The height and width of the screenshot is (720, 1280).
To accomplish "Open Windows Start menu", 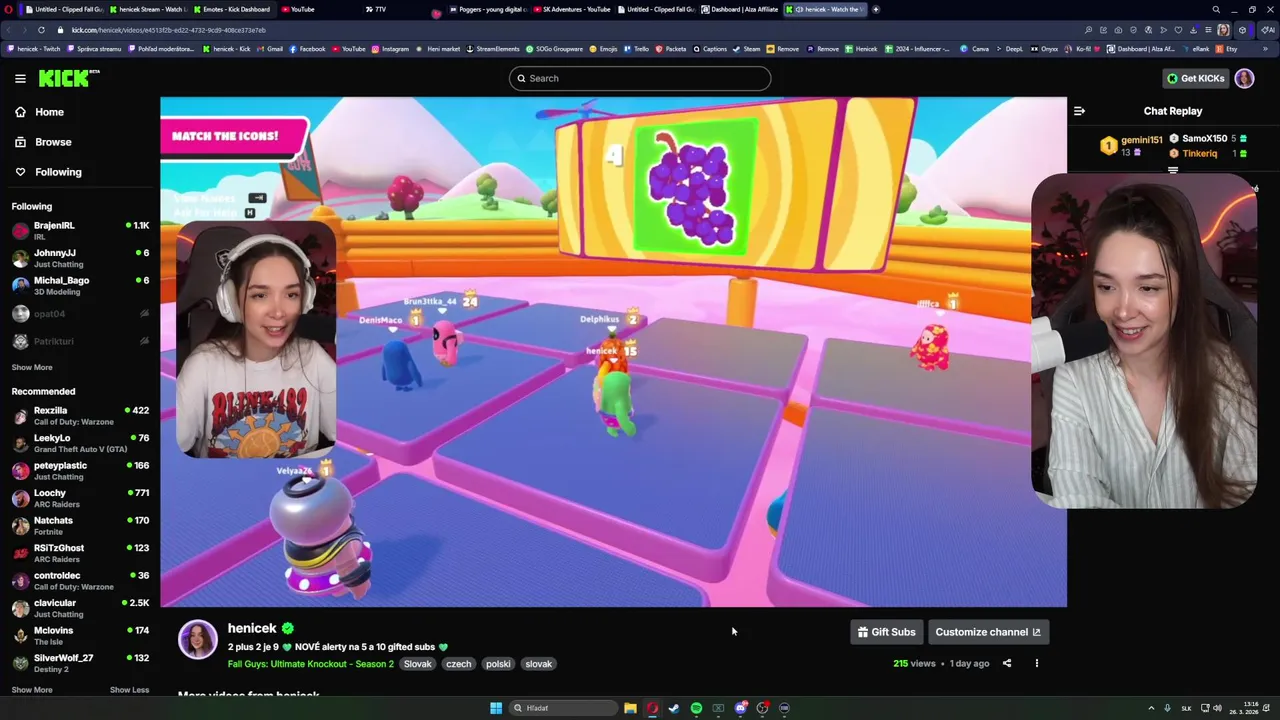I will [496, 708].
